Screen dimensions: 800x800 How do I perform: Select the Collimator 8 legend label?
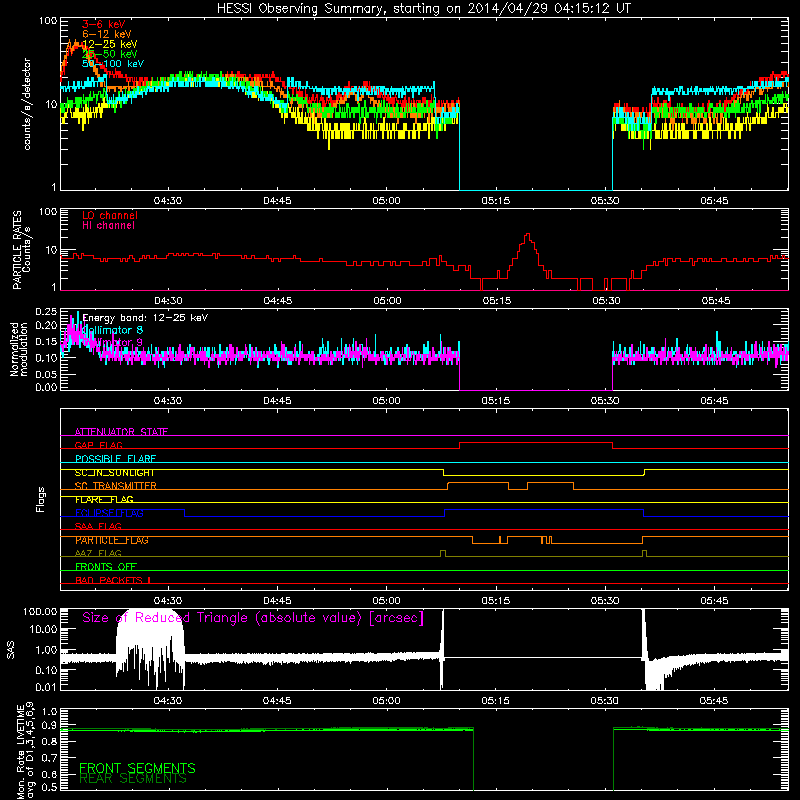(x=112, y=330)
